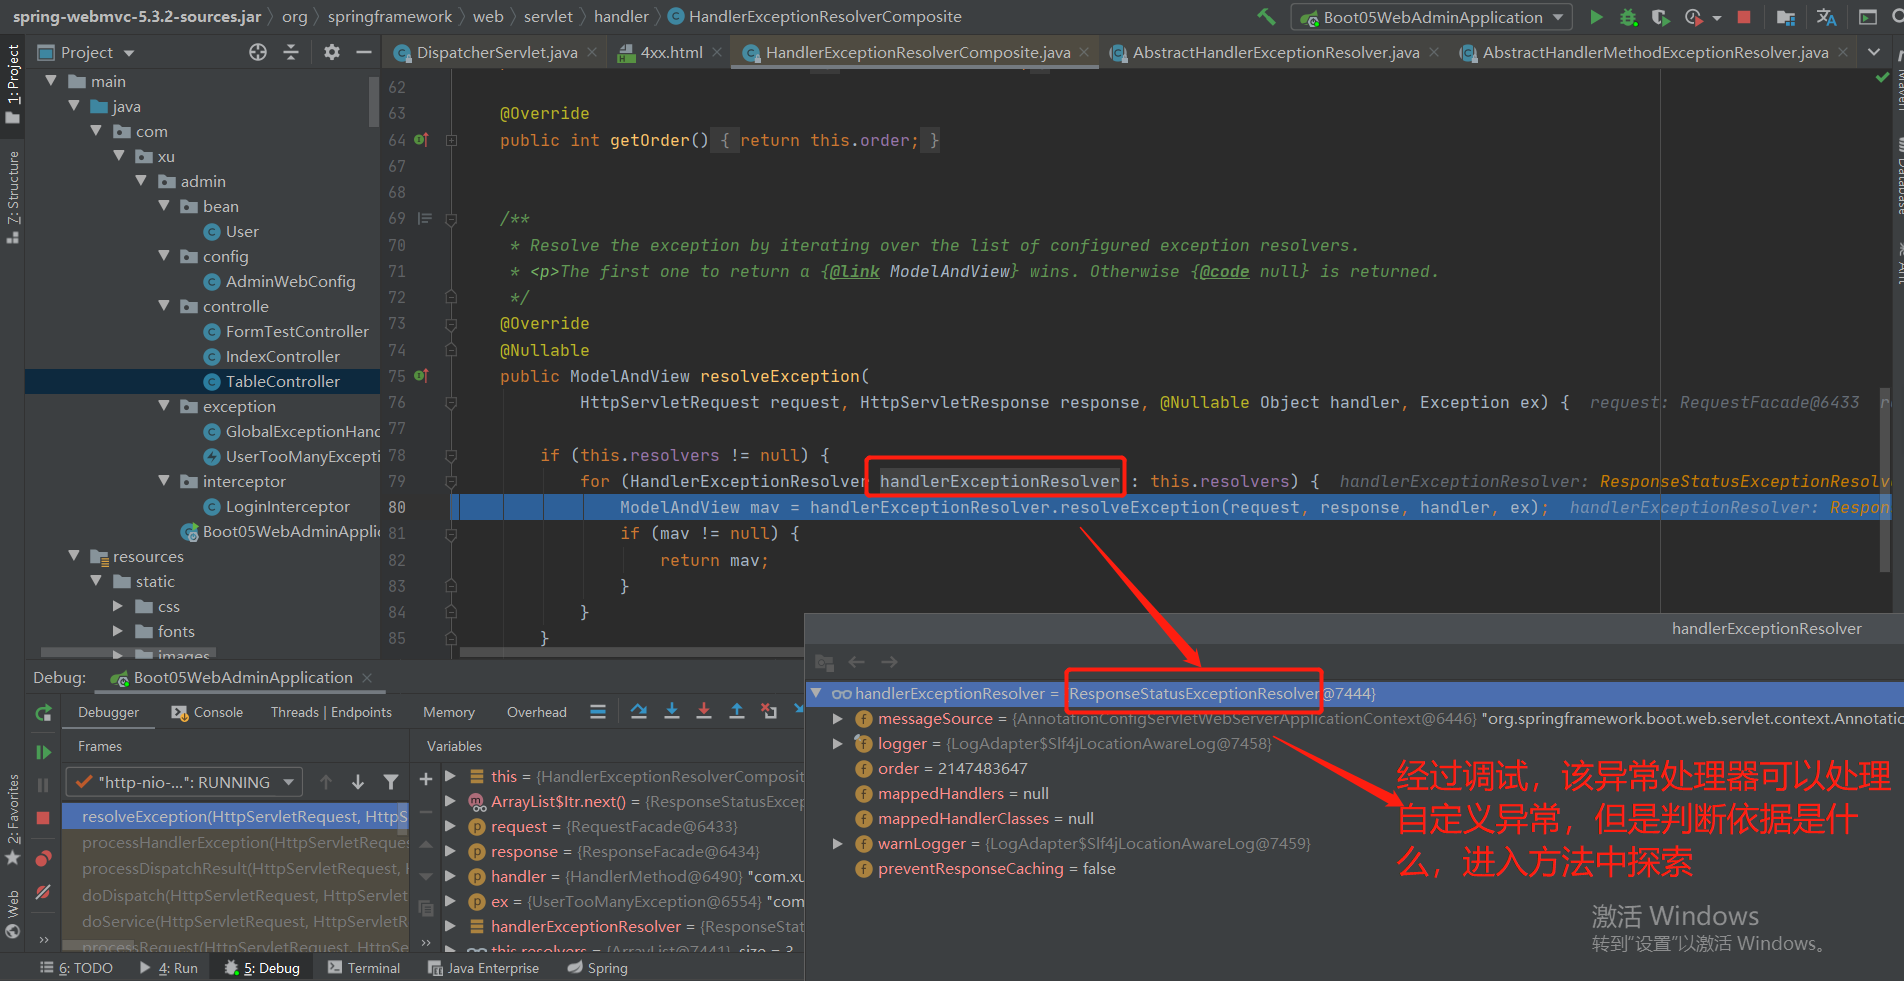Open the Overhead tab in Debug panel
This screenshot has height=981, width=1904.
(536, 712)
